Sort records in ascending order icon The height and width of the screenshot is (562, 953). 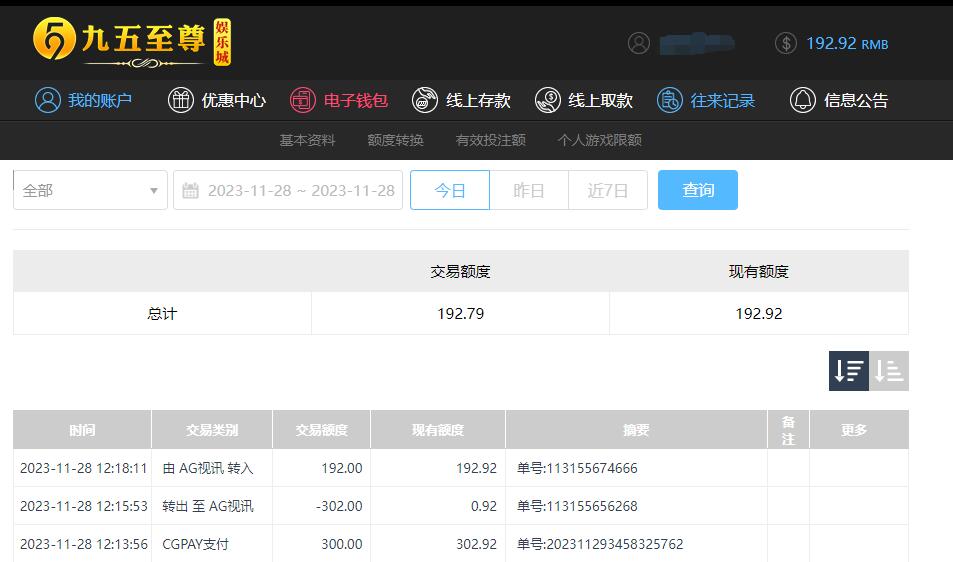pos(889,371)
